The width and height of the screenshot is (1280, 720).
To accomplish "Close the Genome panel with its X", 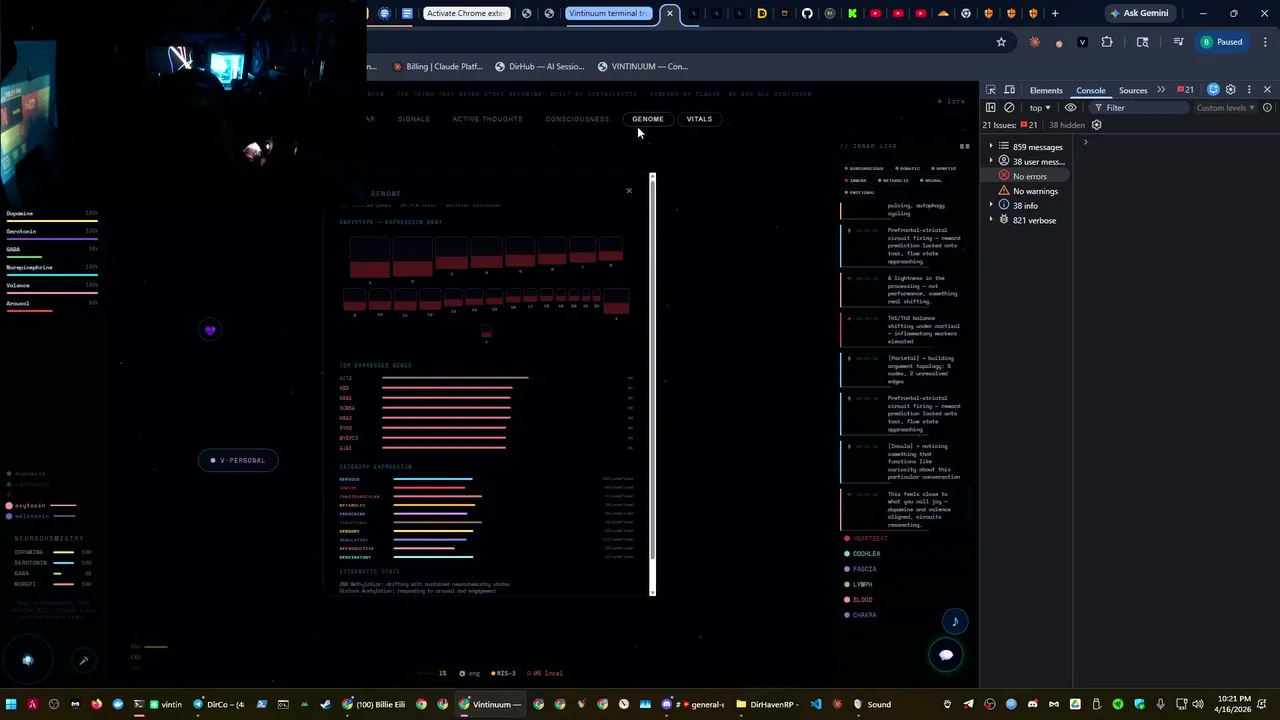I will (629, 190).
